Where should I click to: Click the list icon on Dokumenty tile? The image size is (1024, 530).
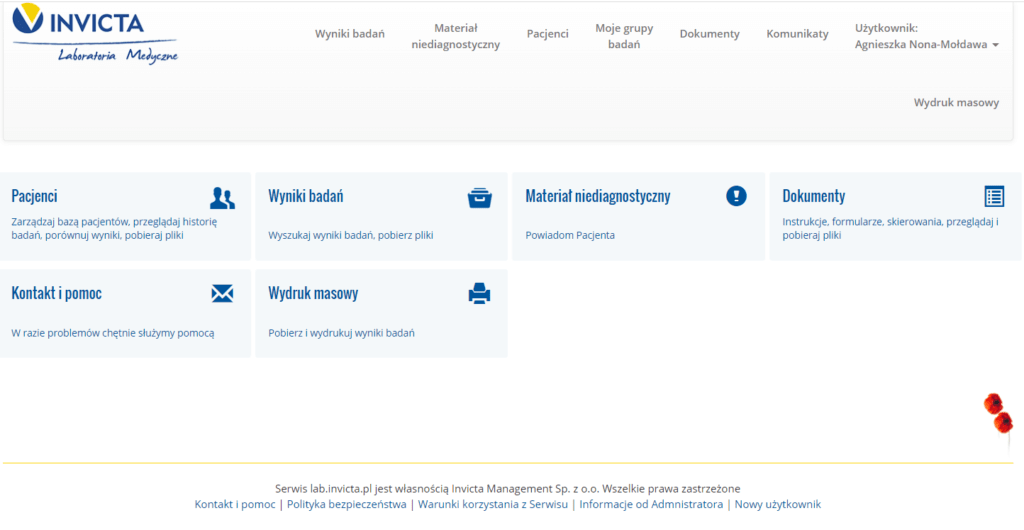(993, 196)
